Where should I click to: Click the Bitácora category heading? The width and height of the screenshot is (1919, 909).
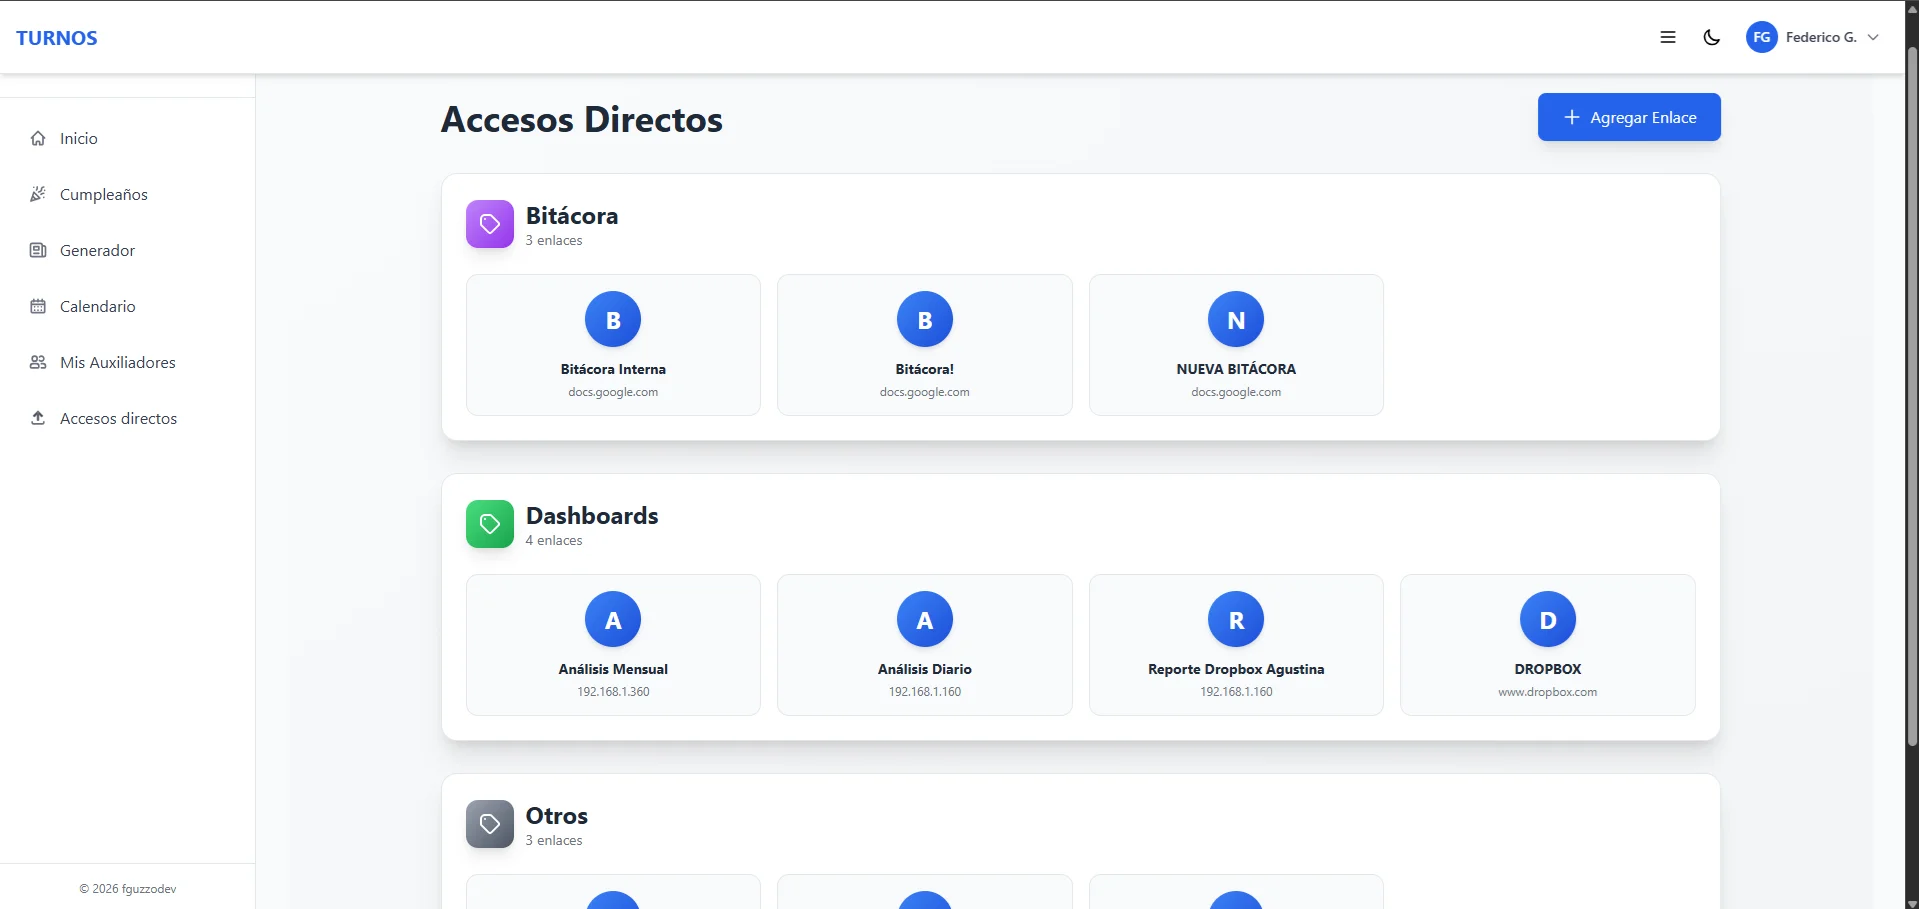(572, 216)
